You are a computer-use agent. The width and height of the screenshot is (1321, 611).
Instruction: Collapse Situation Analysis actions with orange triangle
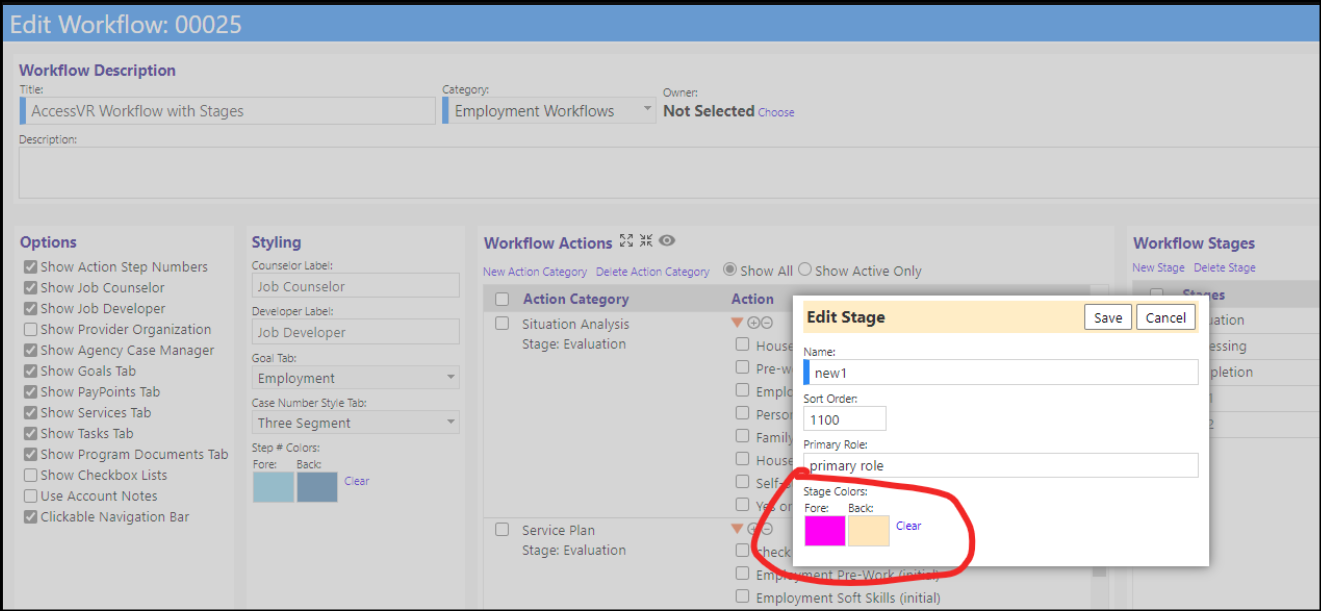[x=738, y=322]
